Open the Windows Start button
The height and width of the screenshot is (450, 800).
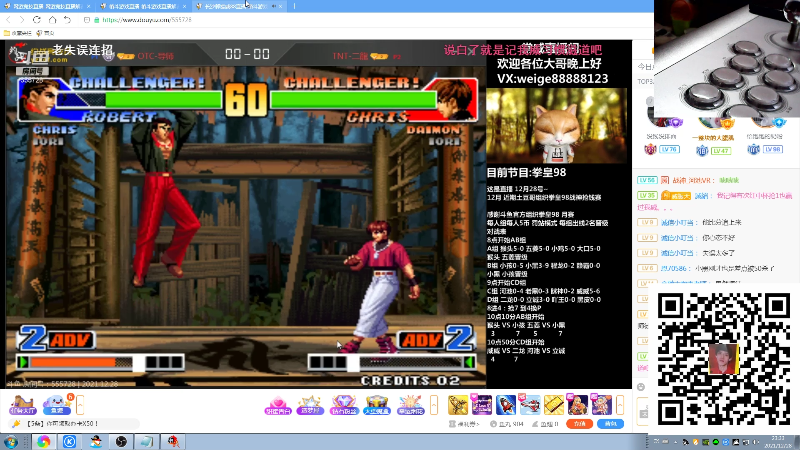pyautogui.click(x=11, y=442)
